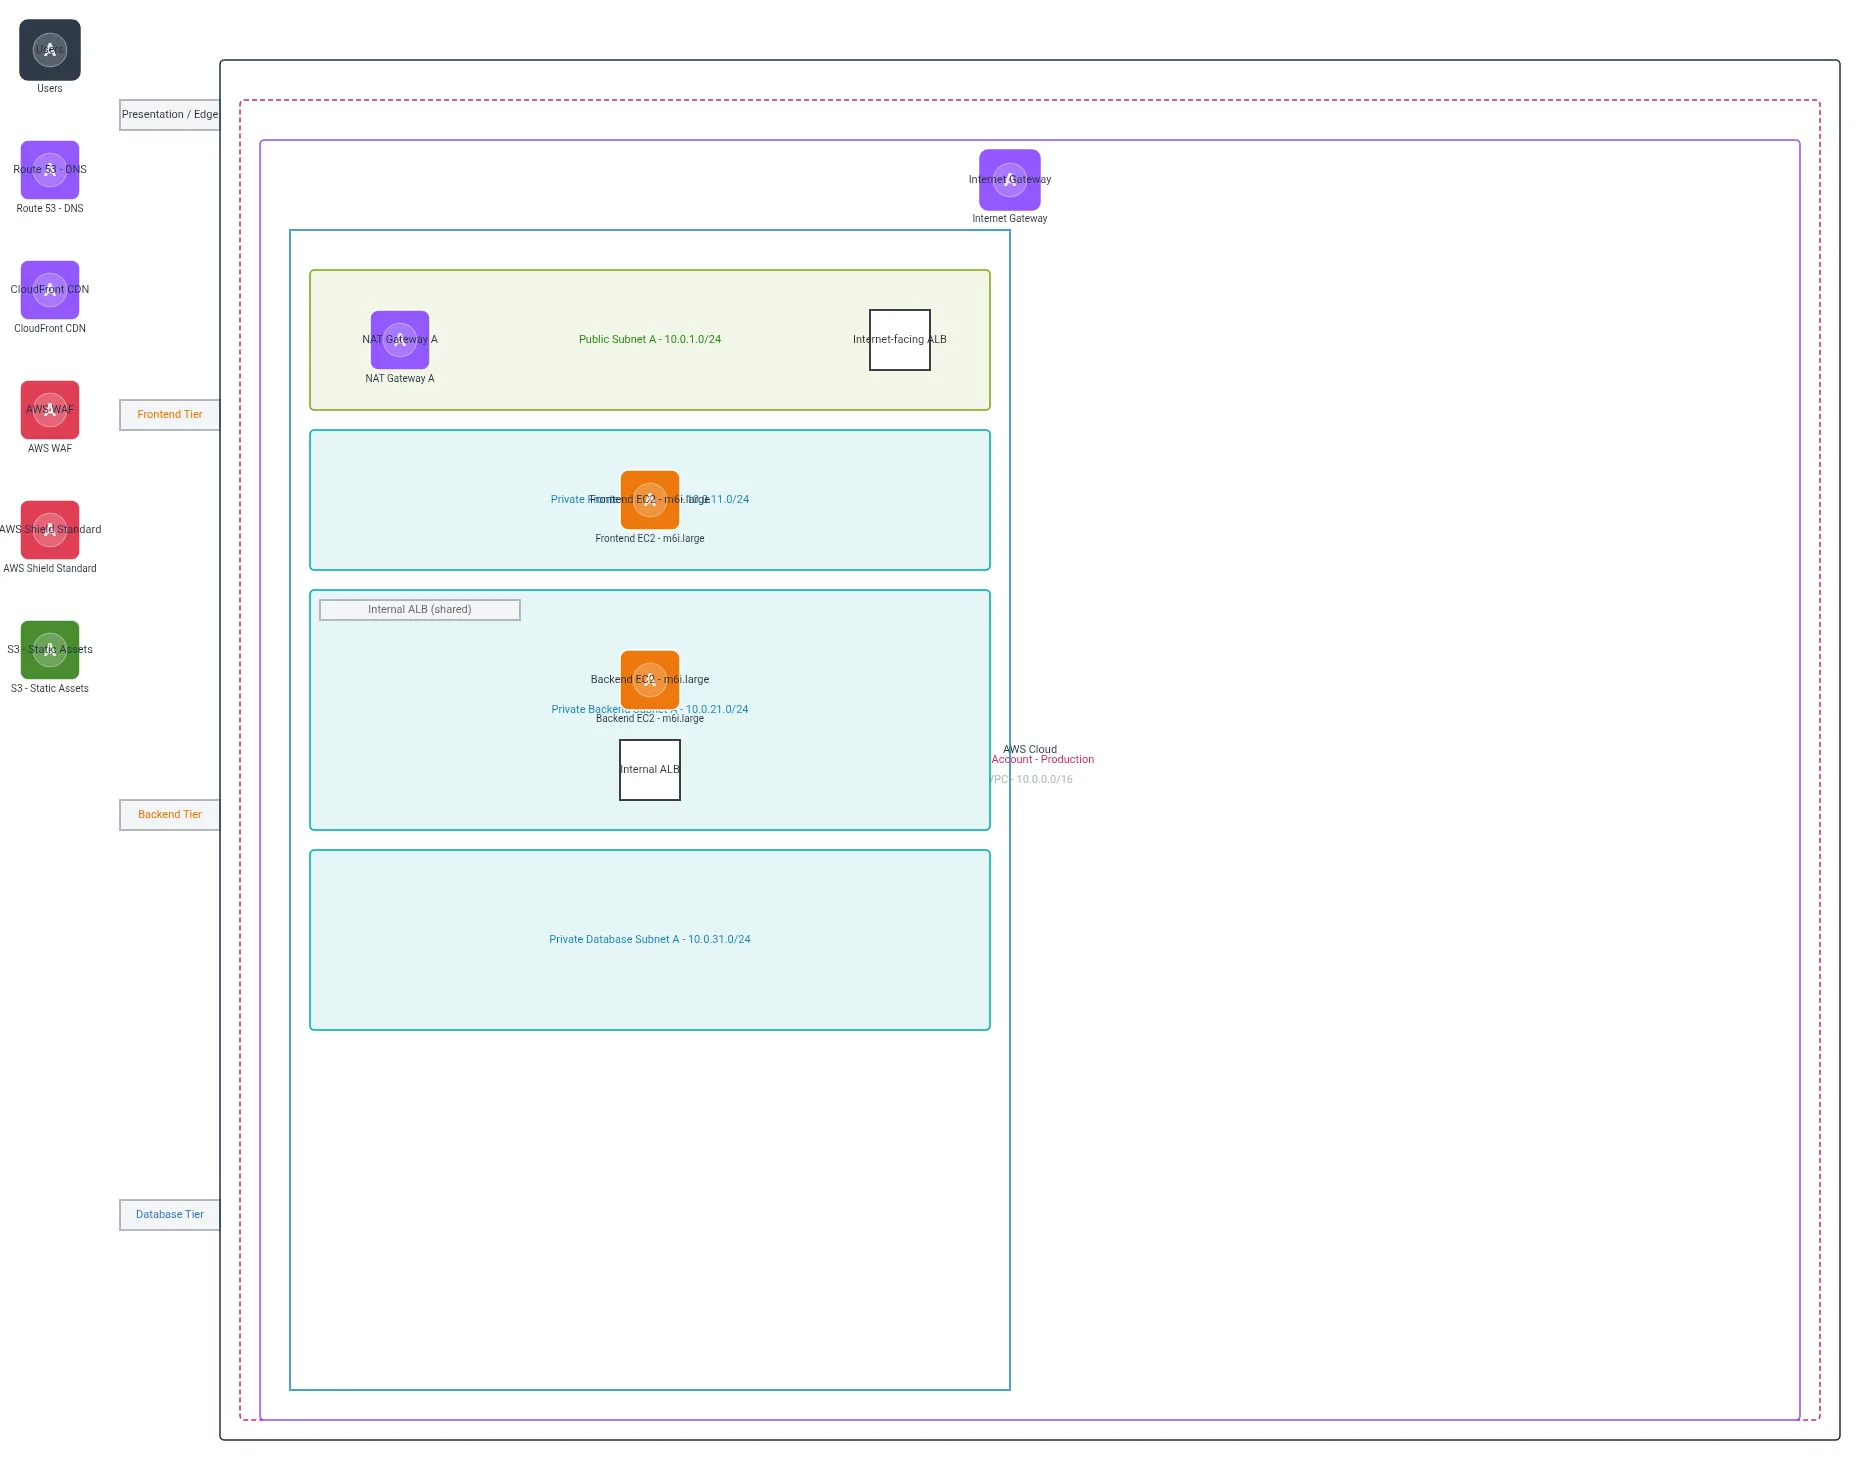Select the Internet Gateway icon
Image resolution: width=1860 pixels, height=1460 pixels.
(1010, 180)
